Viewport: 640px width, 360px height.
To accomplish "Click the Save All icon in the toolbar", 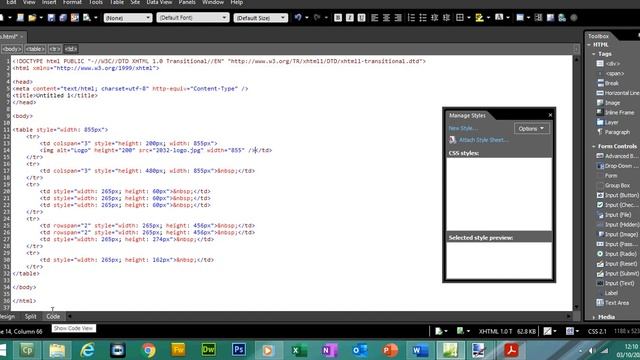I will point(63,18).
